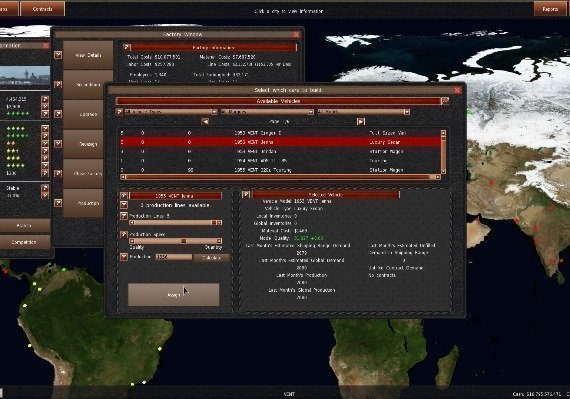Click right Quantity arrow of Production Speed slider
570x399 pixels.
click(x=219, y=241)
